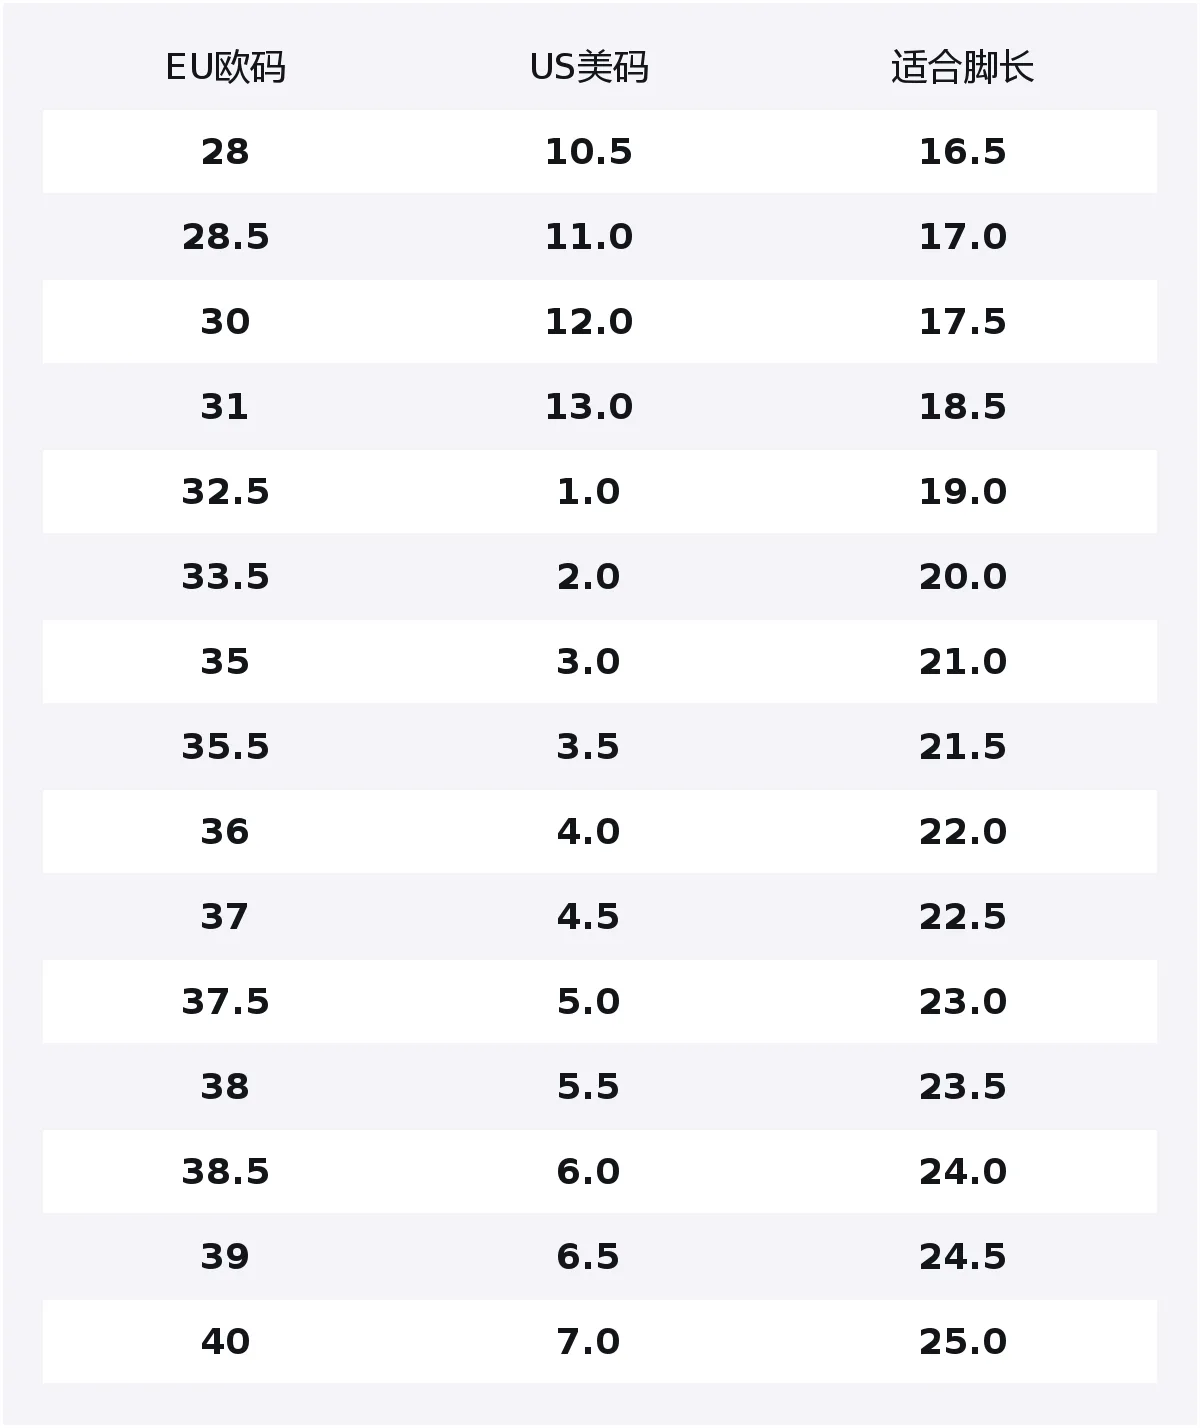
Task: Click foot length 25.0 cell
Action: [962, 1342]
